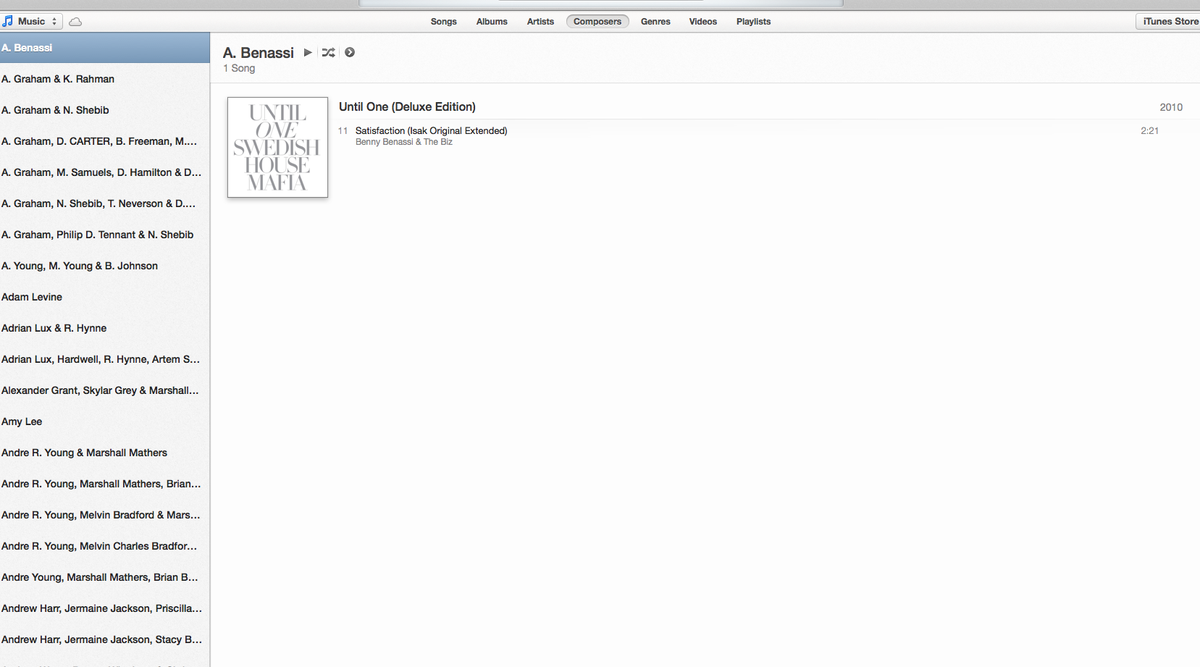
Task: Click the music note library icon
Action: pos(9,21)
